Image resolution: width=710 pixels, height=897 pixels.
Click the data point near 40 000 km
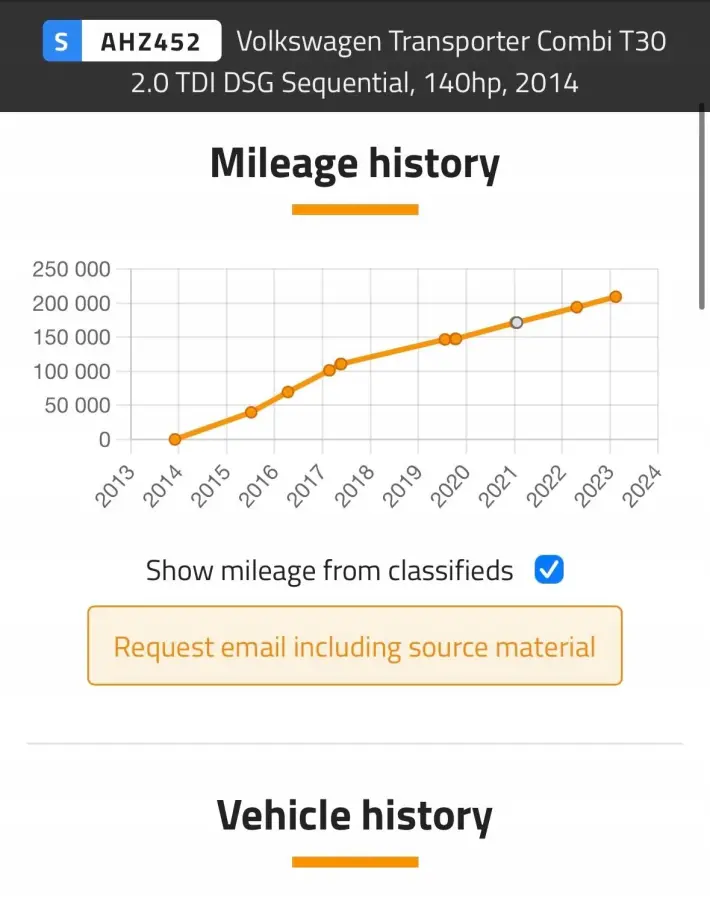click(x=251, y=412)
